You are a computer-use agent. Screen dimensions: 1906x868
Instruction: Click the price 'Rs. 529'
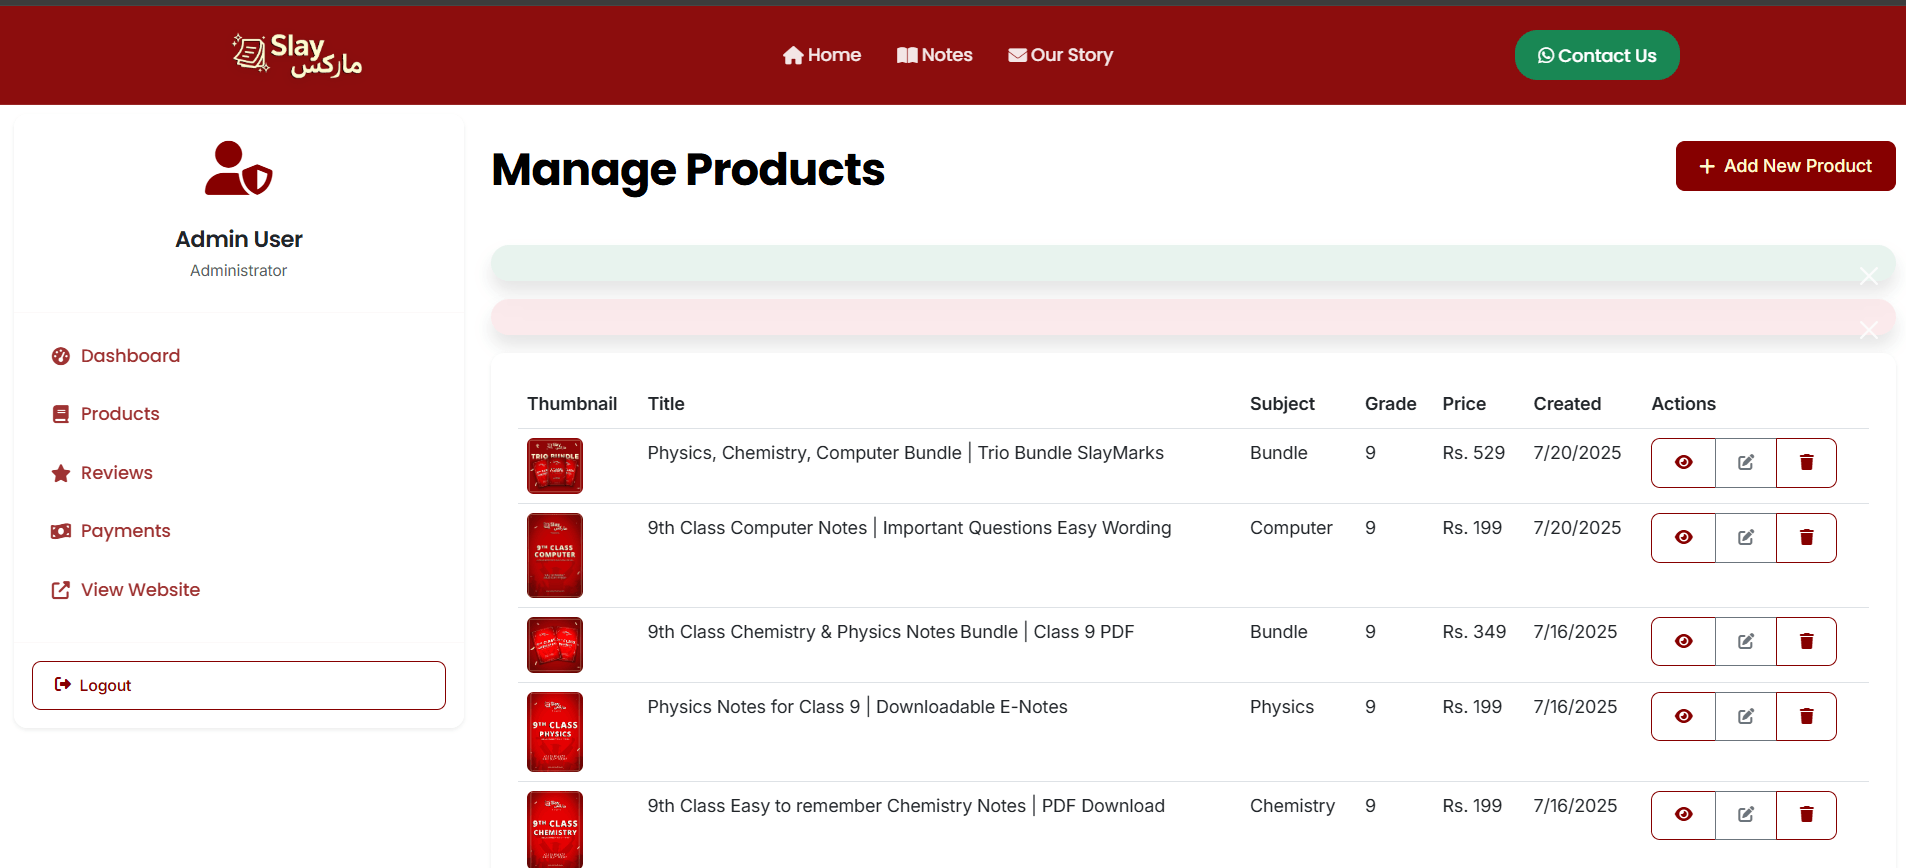click(1473, 453)
